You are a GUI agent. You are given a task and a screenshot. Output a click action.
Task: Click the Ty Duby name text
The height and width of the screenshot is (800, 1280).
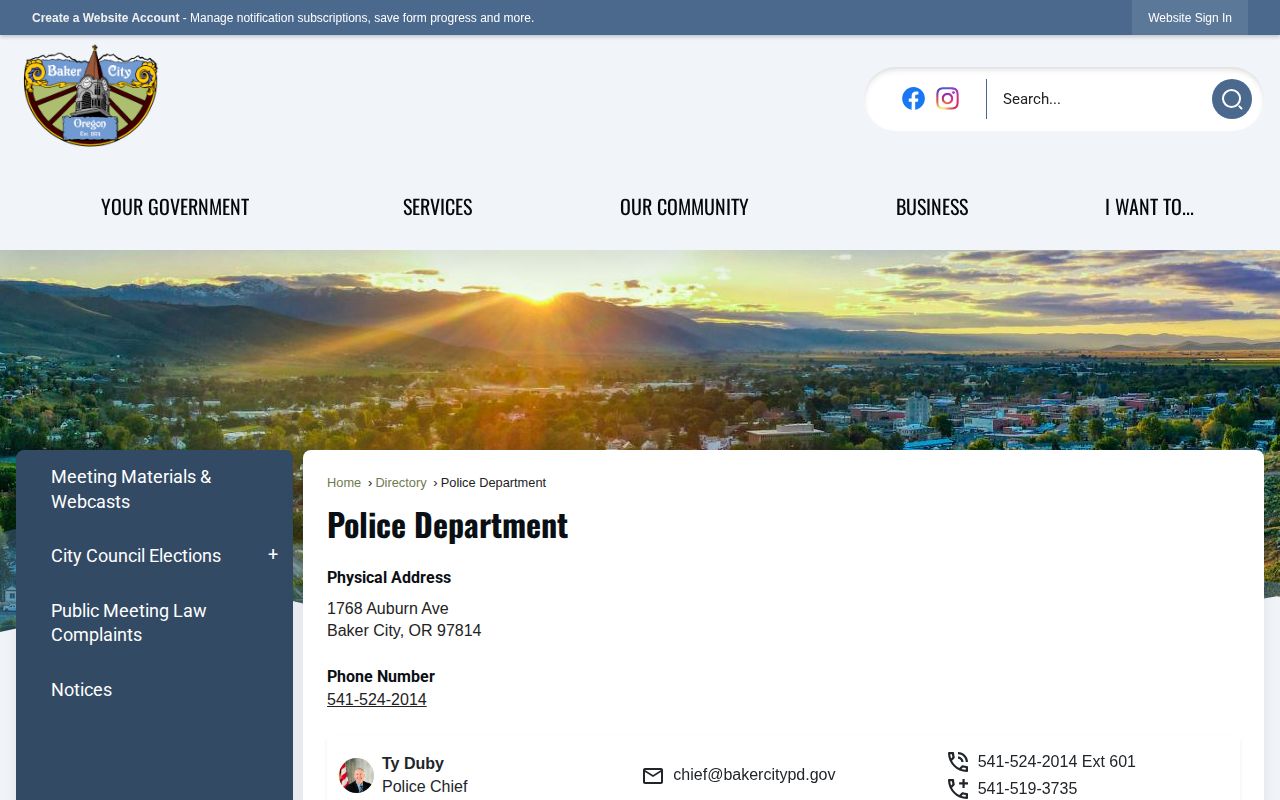click(x=413, y=764)
